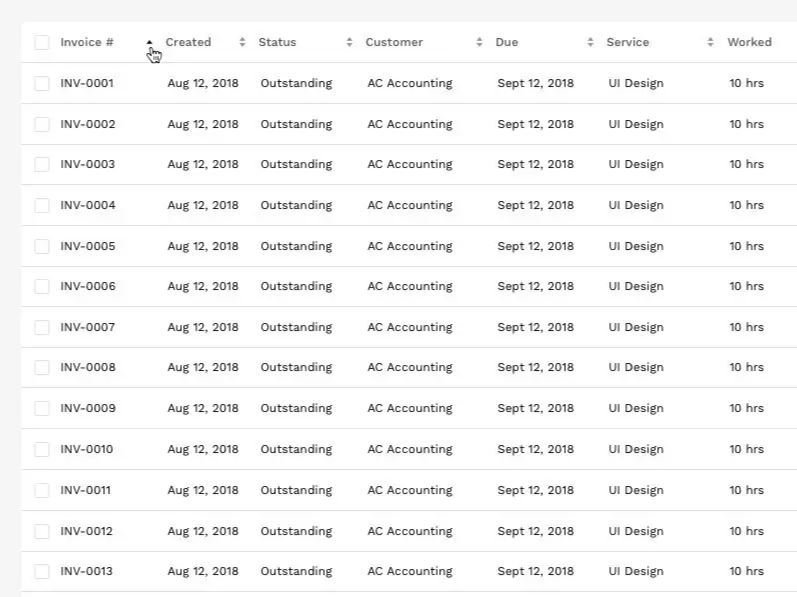This screenshot has height=597, width=797.
Task: Click UI Design service in INV-0002 row
Action: (x=636, y=124)
